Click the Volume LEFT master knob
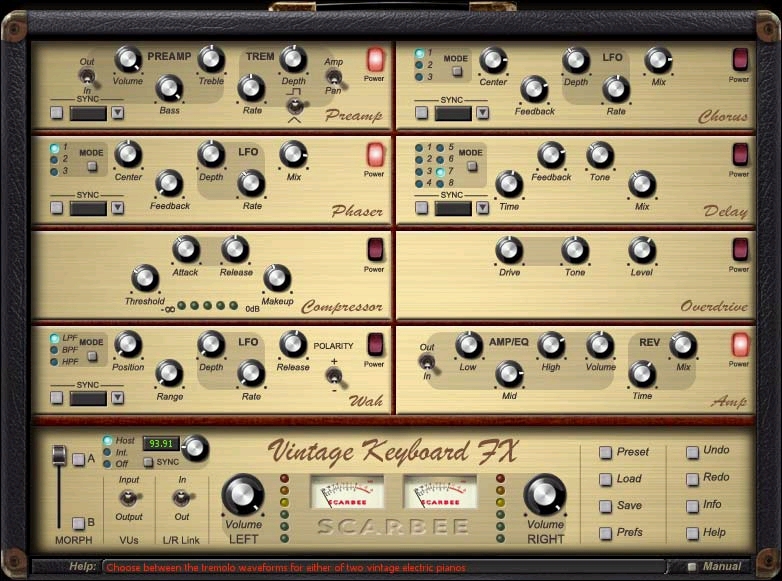 pyautogui.click(x=243, y=495)
